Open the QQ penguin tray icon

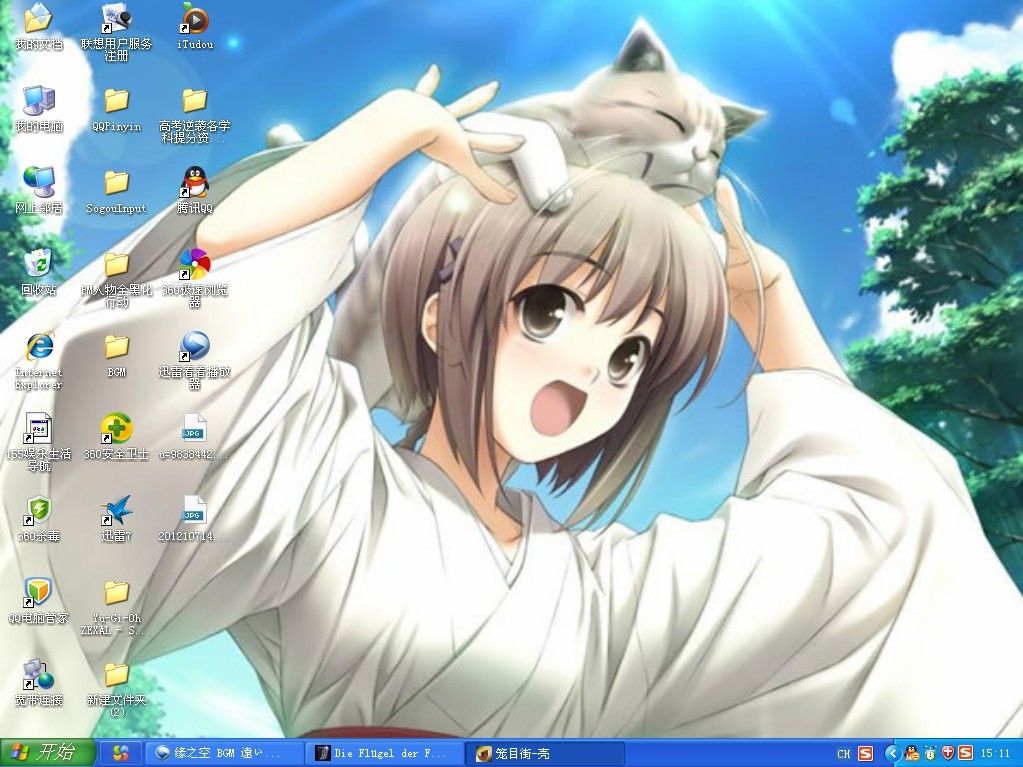911,753
